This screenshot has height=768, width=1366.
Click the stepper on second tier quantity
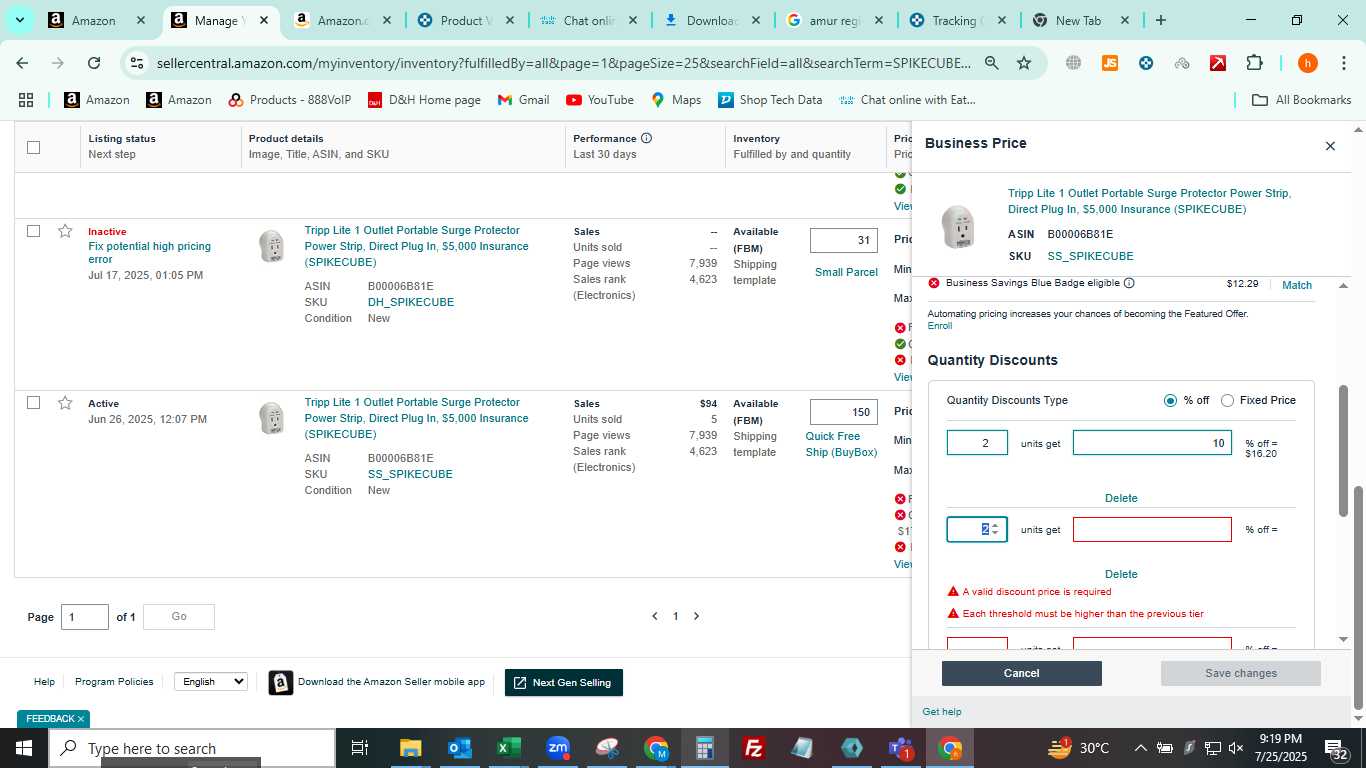(x=994, y=529)
